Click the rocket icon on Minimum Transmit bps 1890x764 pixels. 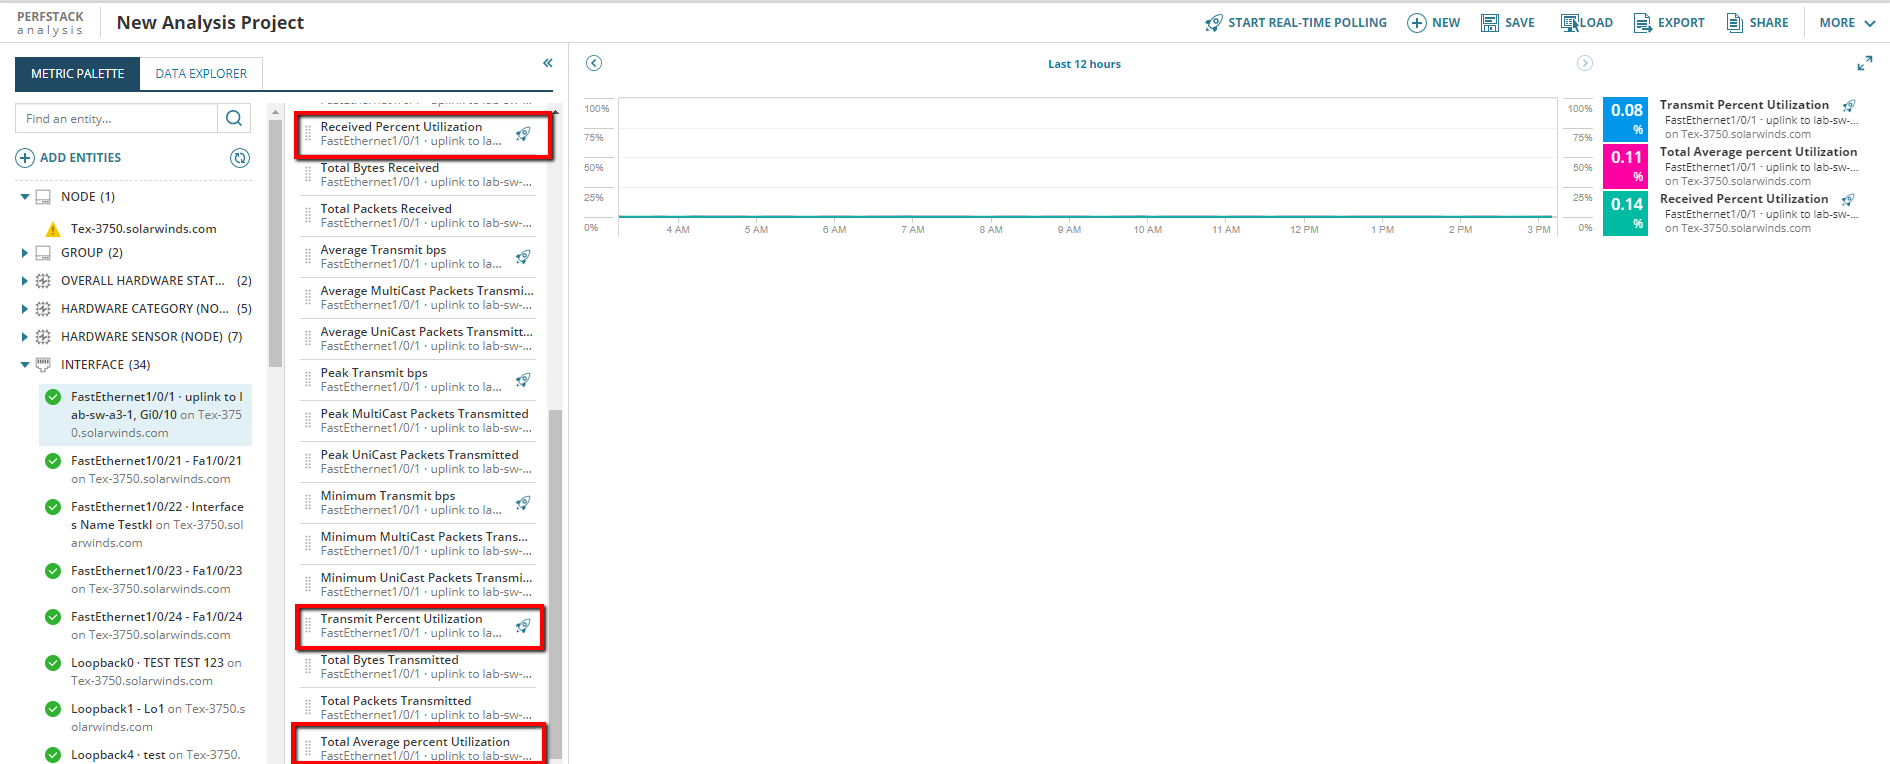(523, 503)
